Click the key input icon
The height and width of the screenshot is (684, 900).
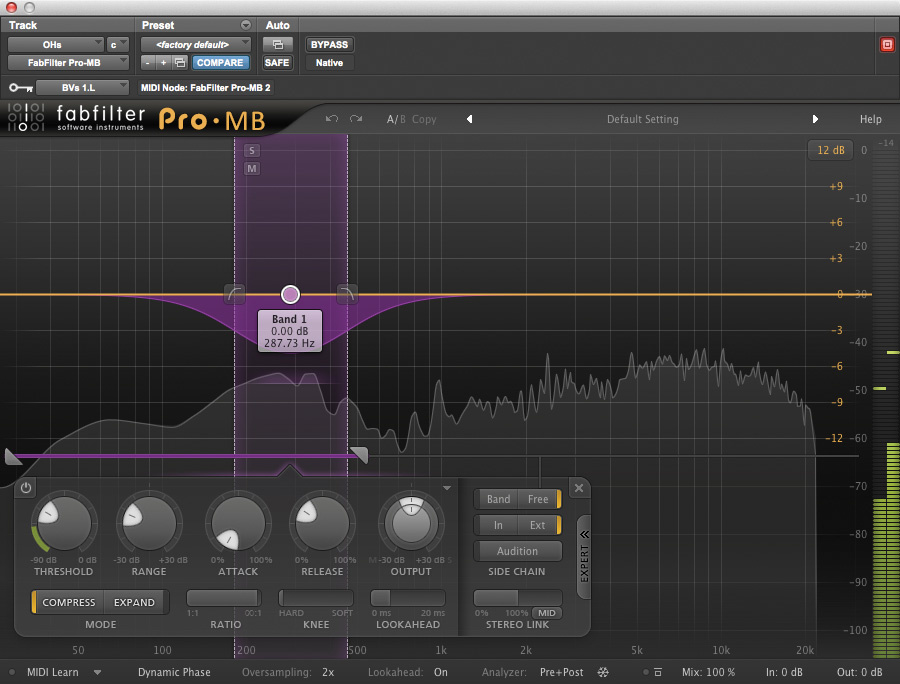point(21,88)
